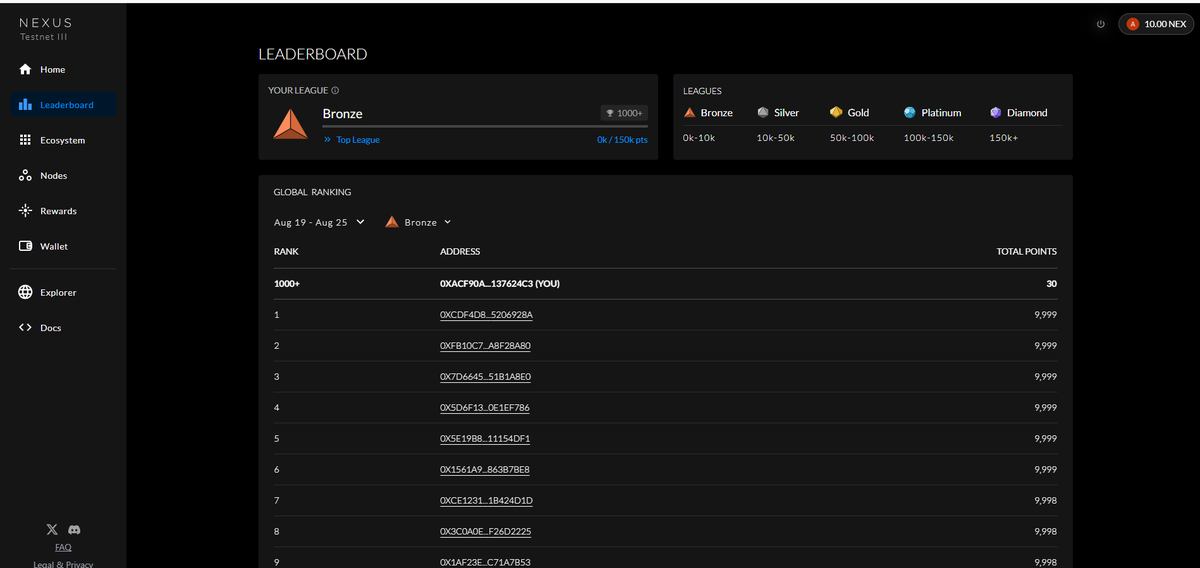The width and height of the screenshot is (1200, 568).
Task: Open the FAQ link
Action: [x=63, y=547]
